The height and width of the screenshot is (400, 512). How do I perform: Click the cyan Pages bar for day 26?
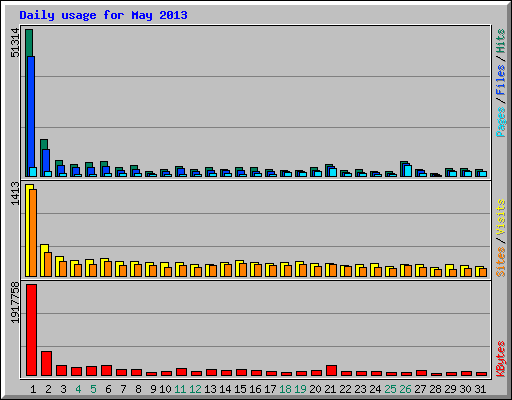[x=408, y=171]
